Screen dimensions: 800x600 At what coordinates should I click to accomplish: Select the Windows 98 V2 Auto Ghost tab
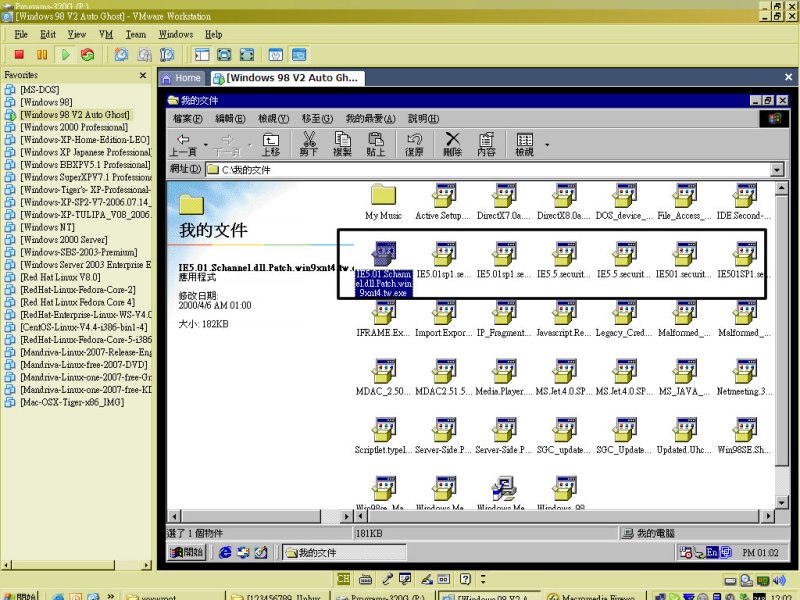tap(287, 78)
